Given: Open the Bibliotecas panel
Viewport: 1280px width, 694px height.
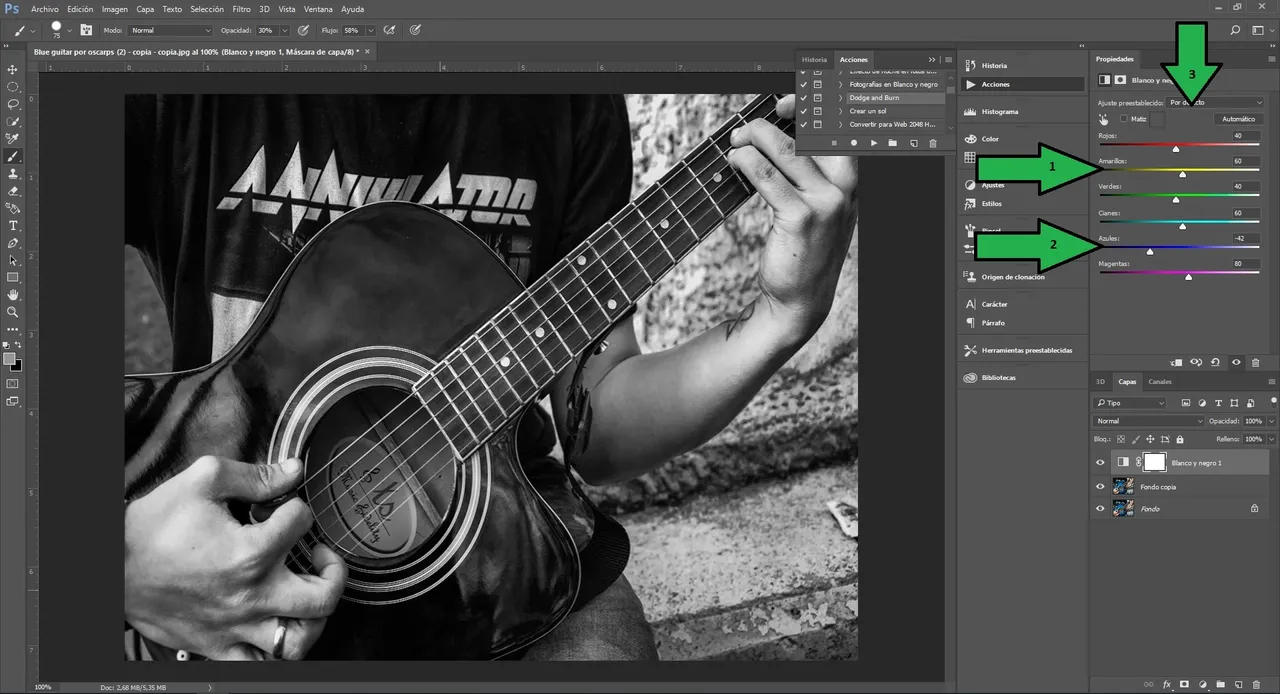Looking at the screenshot, I should click(x=989, y=378).
